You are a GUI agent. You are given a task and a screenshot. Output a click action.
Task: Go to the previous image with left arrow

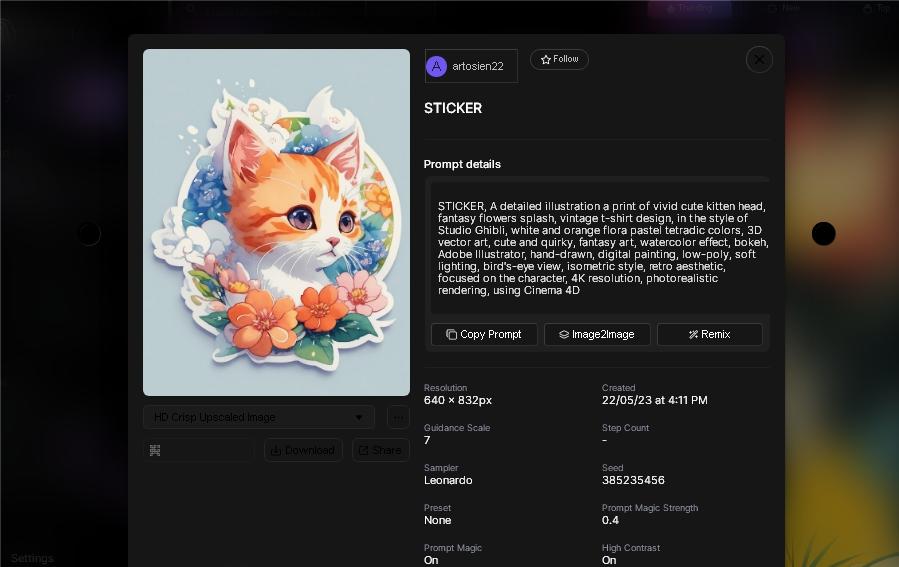[x=89, y=233]
